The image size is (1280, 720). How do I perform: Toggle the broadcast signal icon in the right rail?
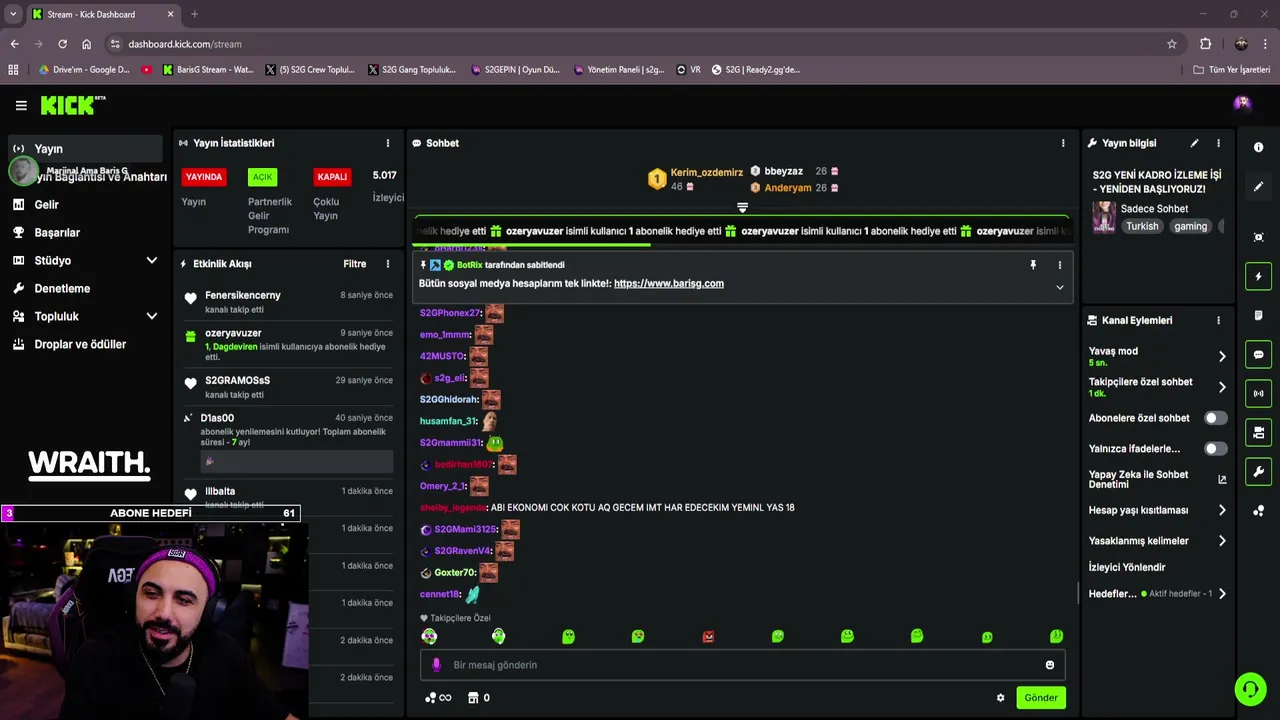point(1259,393)
